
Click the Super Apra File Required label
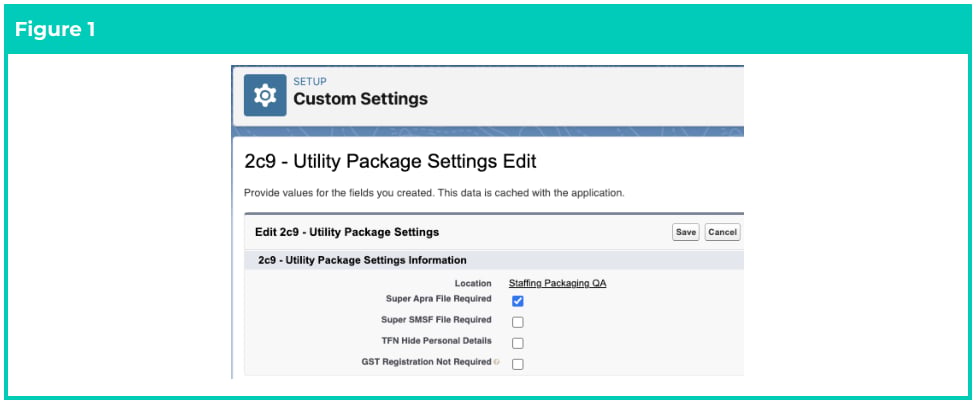tap(439, 299)
